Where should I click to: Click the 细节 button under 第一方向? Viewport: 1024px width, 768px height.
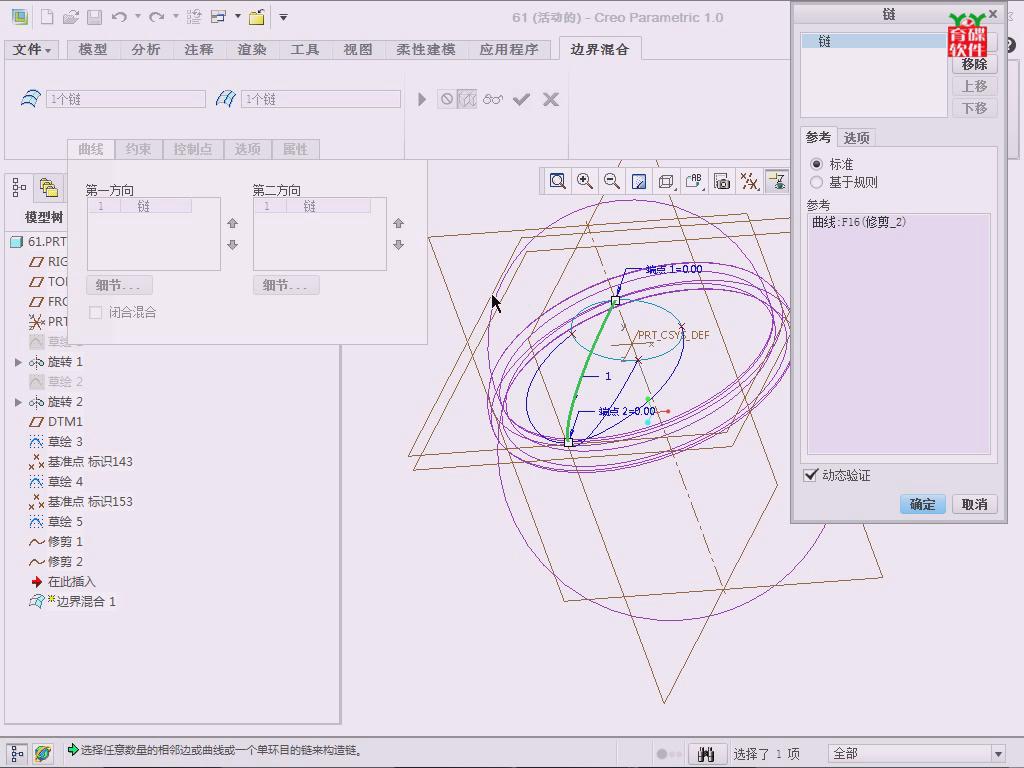tap(119, 285)
